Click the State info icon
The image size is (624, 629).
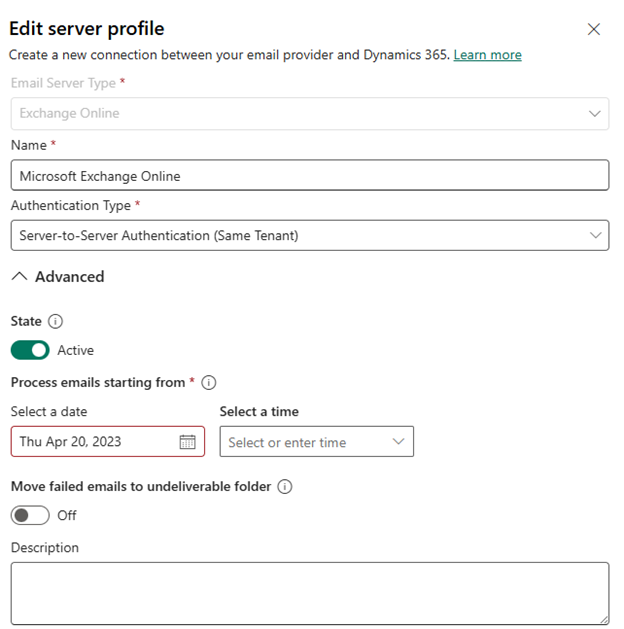coord(56,322)
